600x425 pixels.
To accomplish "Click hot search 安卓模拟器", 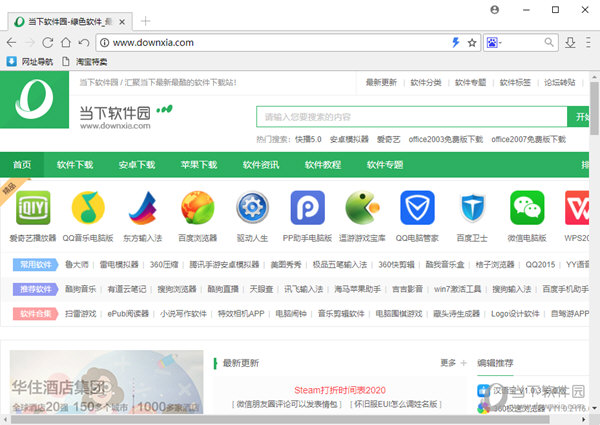I will tap(349, 139).
